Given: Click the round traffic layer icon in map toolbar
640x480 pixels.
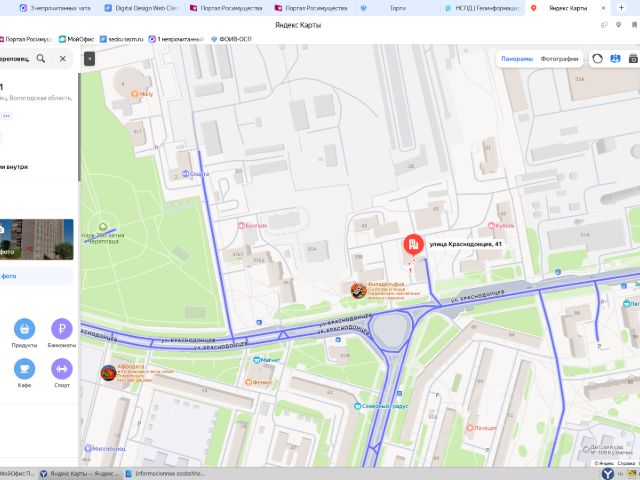Looking at the screenshot, I should coord(597,59).
